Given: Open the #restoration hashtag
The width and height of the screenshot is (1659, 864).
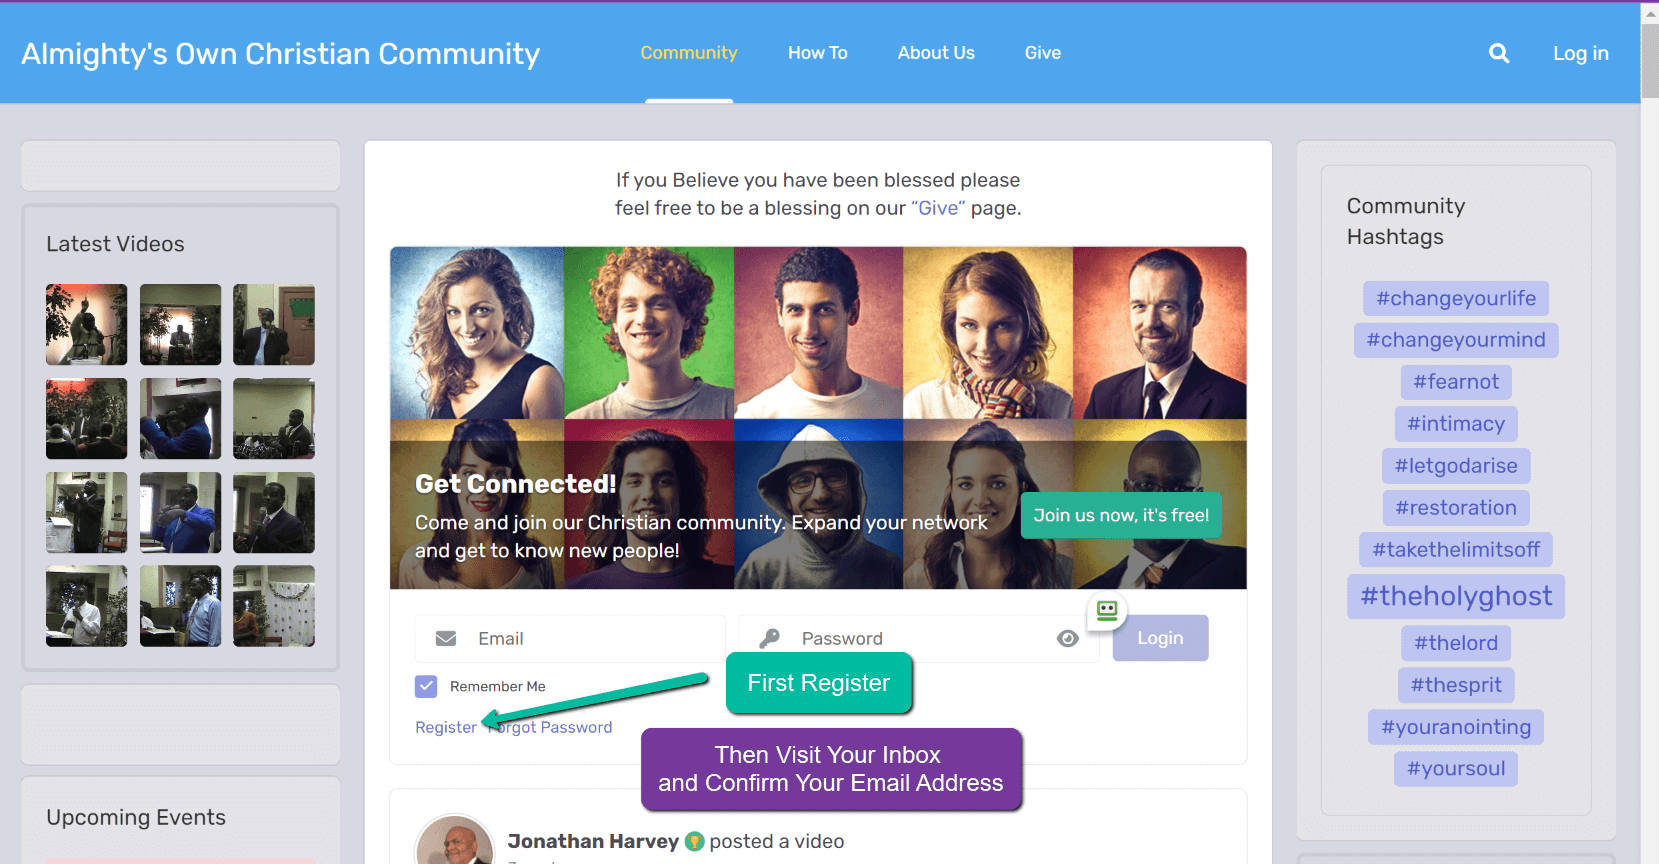Looking at the screenshot, I should [1456, 508].
